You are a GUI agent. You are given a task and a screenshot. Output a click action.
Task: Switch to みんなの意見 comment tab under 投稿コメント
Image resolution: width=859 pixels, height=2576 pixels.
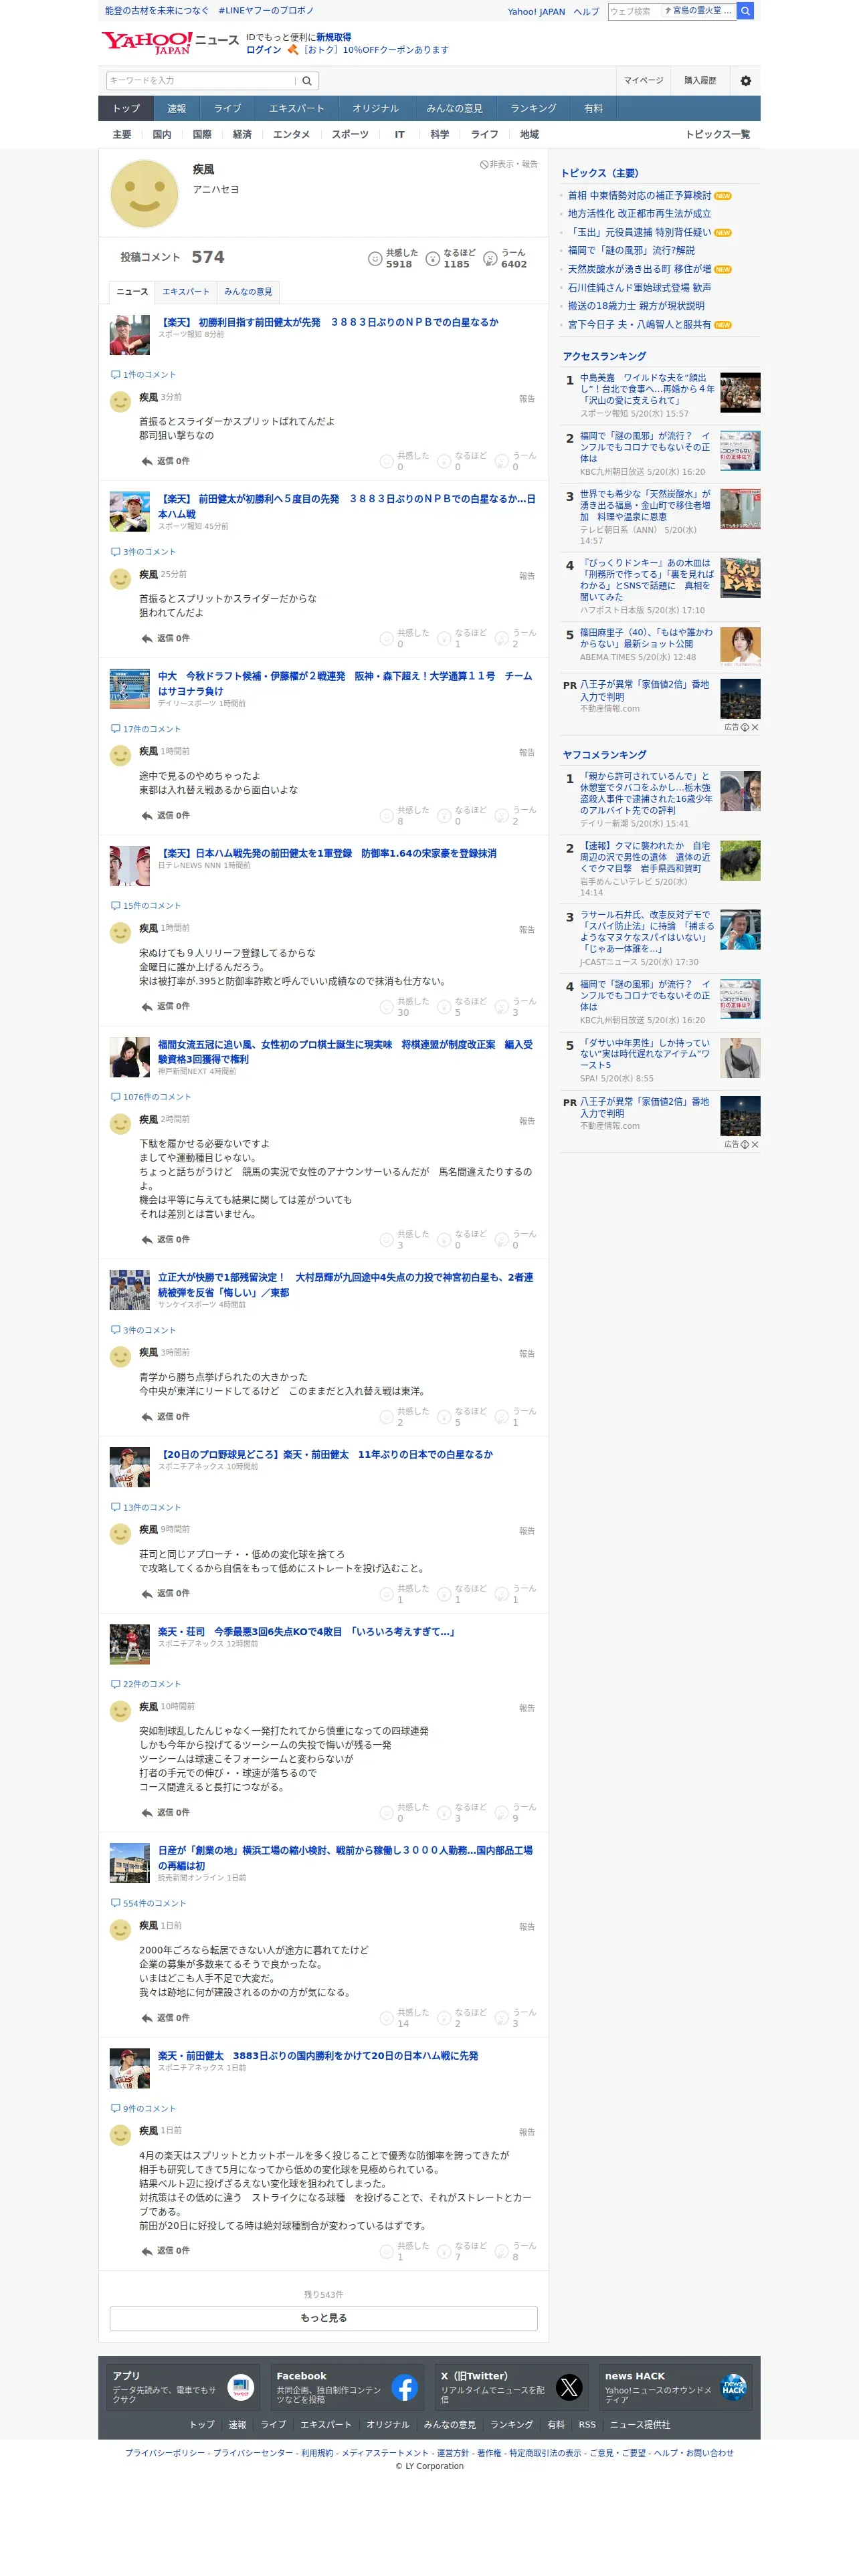coord(248,292)
